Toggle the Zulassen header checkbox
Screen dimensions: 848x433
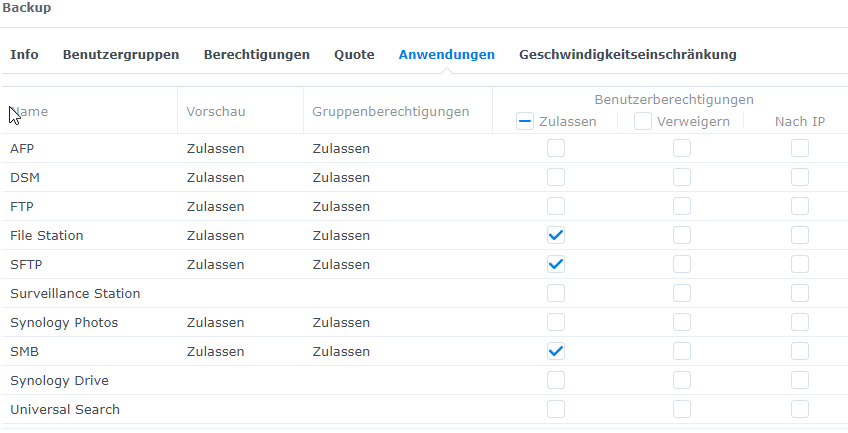[526, 121]
